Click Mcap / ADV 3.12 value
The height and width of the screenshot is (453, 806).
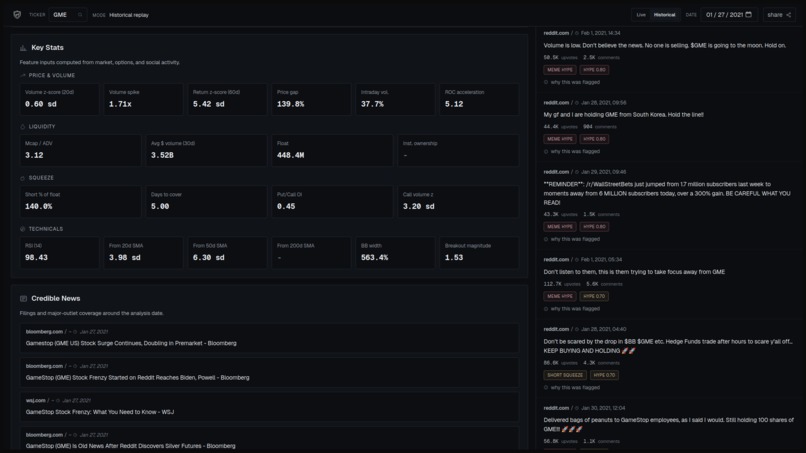tap(34, 155)
